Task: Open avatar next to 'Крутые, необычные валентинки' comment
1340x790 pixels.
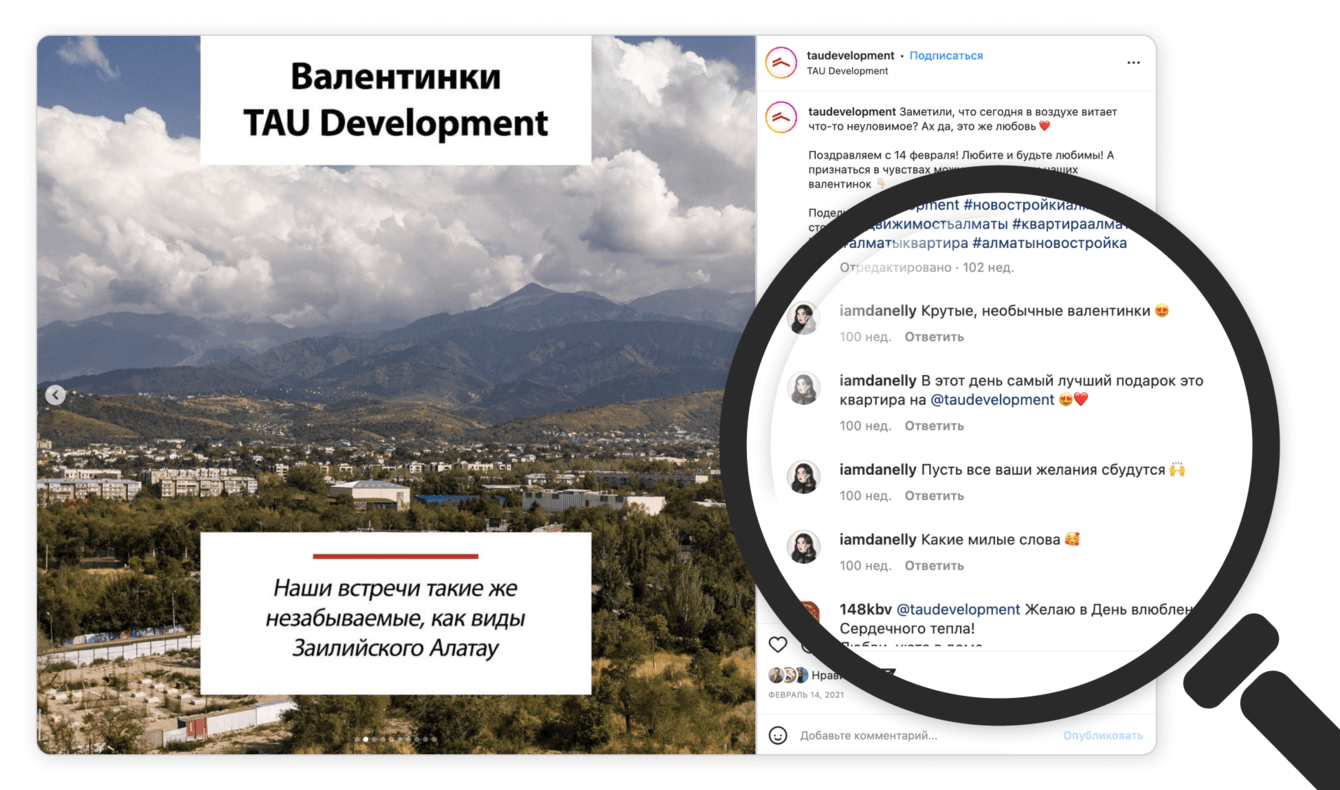Action: pos(802,318)
